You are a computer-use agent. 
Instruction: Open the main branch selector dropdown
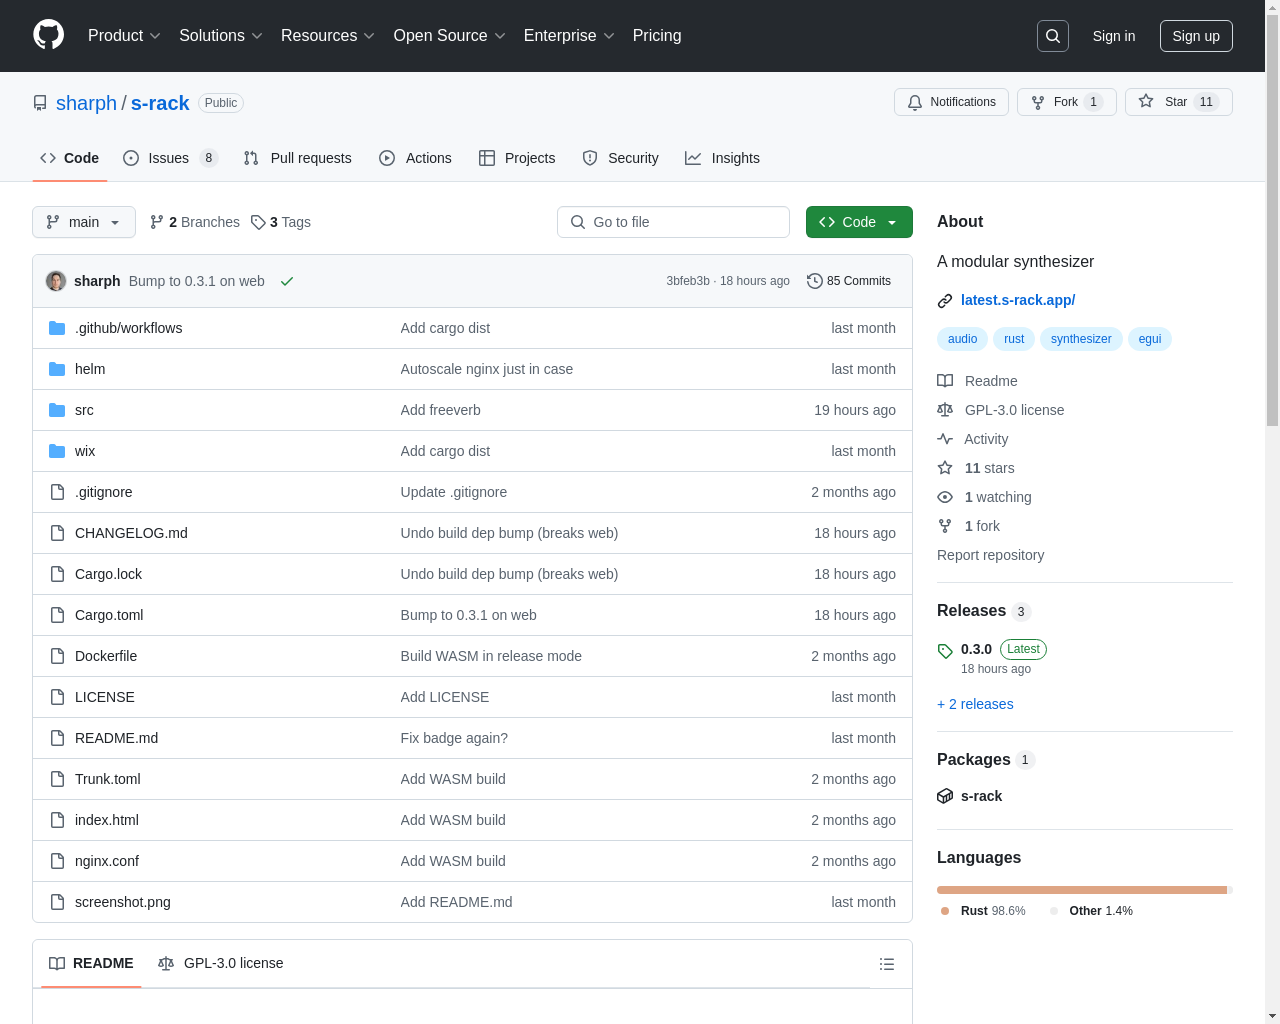pos(84,222)
